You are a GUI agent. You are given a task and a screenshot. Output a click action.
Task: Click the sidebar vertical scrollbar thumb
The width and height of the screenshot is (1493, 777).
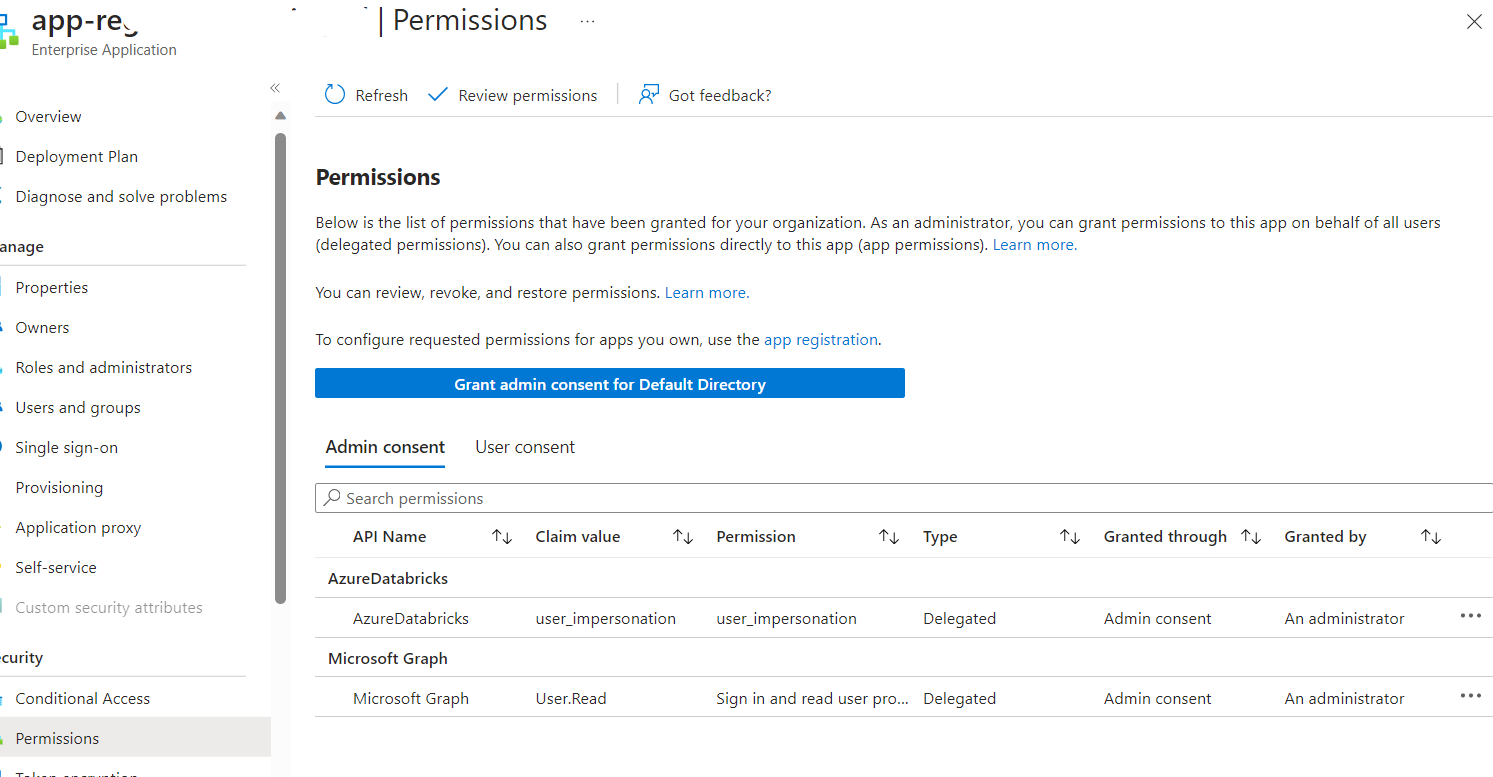pyautogui.click(x=280, y=368)
